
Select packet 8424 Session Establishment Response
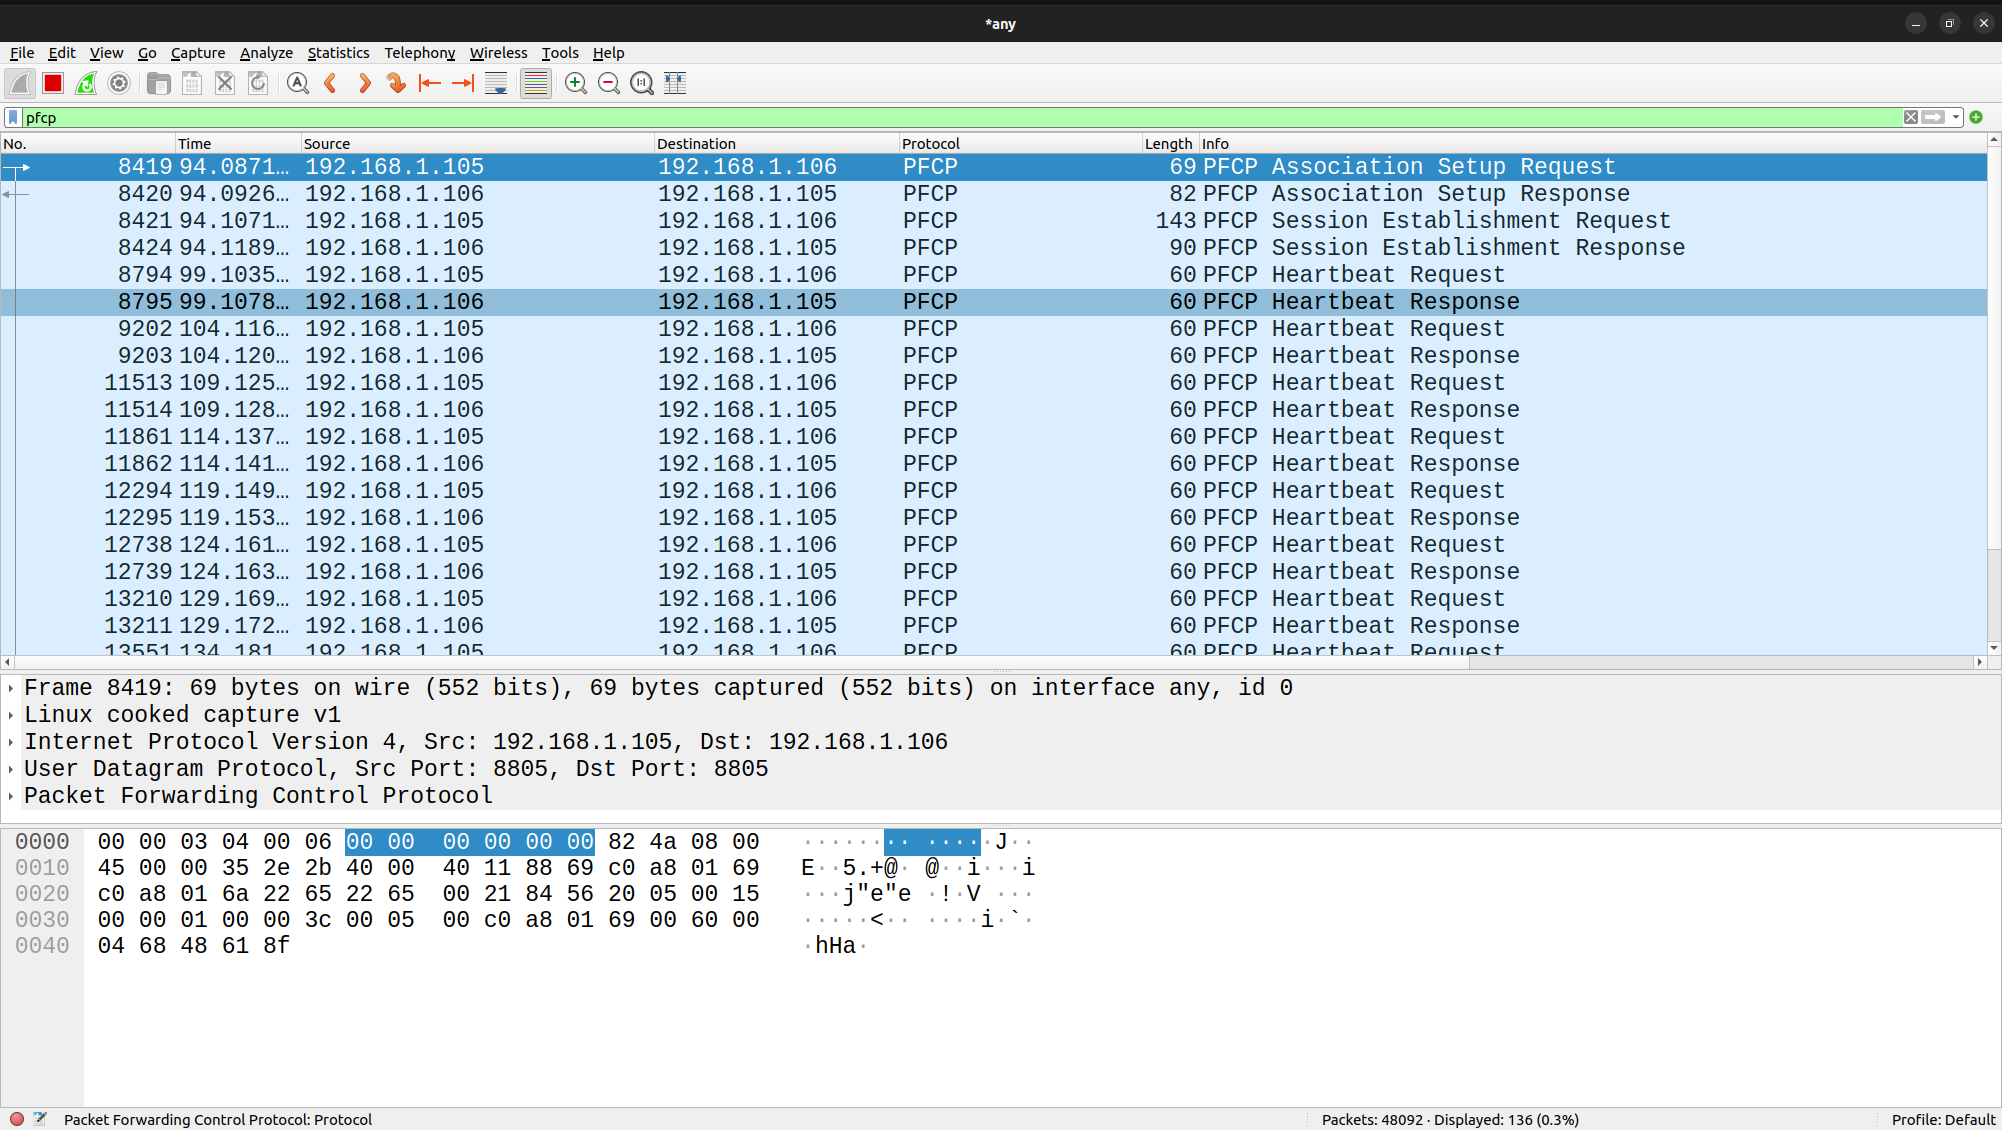coord(994,248)
